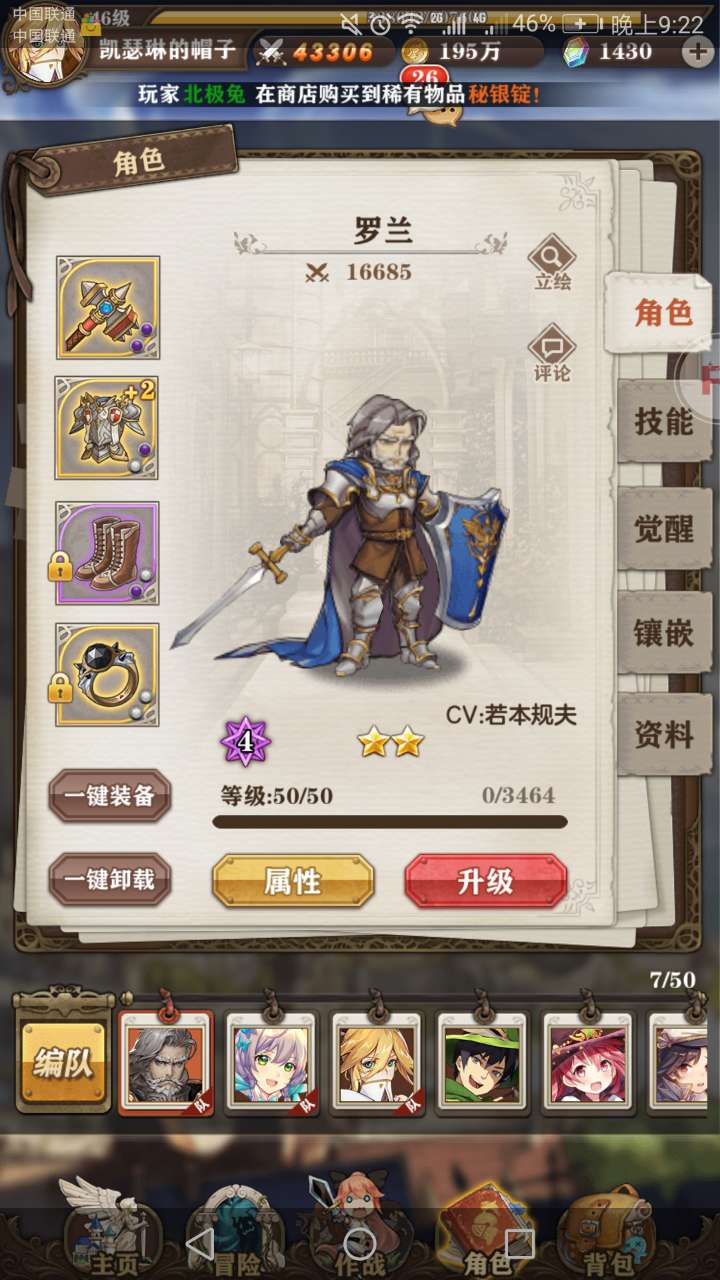Click the red 升级 button
The height and width of the screenshot is (1280, 720).
[486, 881]
